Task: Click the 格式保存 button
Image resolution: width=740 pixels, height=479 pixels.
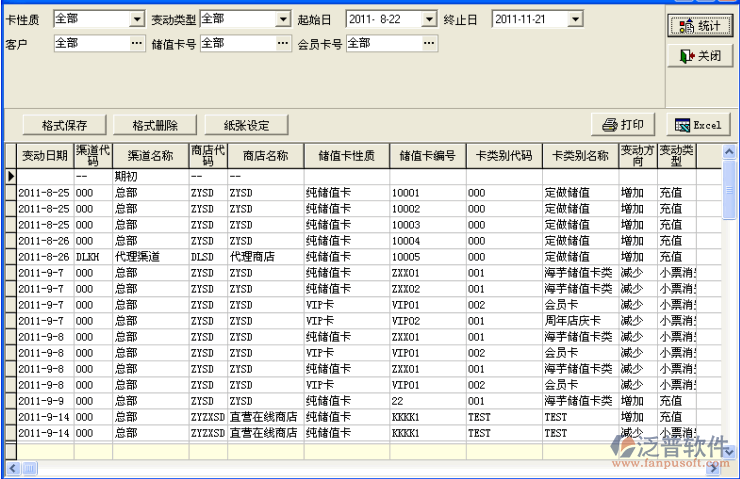Action: click(65, 125)
